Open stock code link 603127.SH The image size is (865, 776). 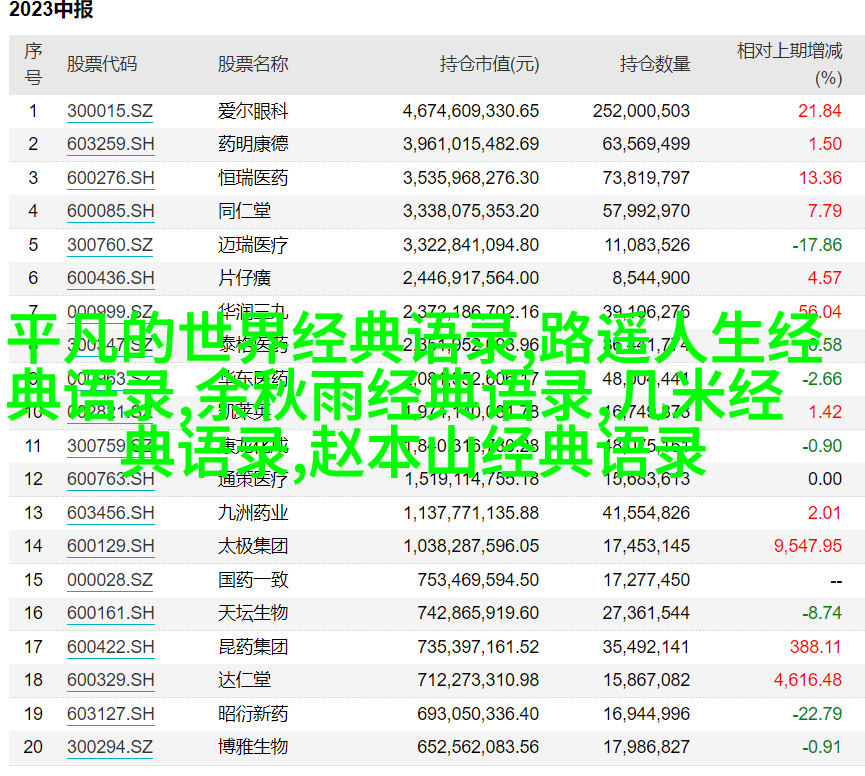point(110,714)
